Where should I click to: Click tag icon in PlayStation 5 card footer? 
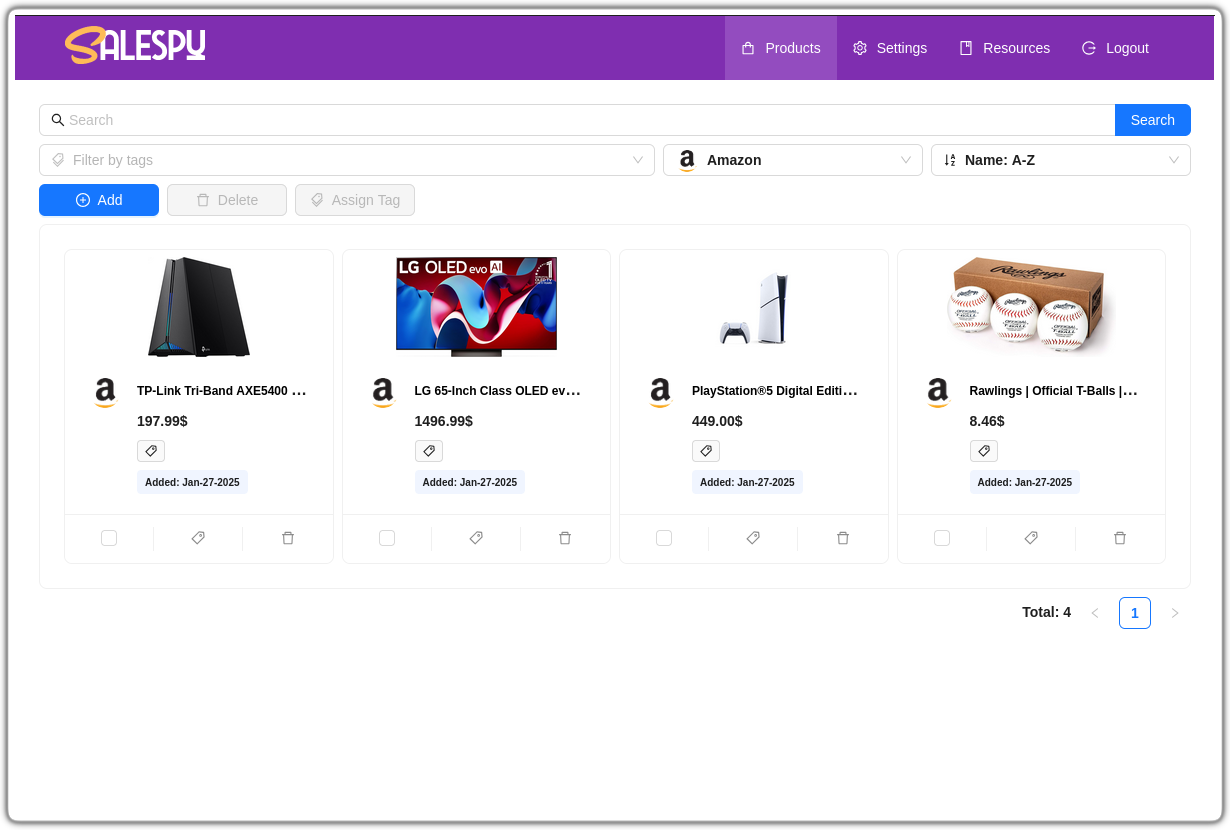point(753,538)
